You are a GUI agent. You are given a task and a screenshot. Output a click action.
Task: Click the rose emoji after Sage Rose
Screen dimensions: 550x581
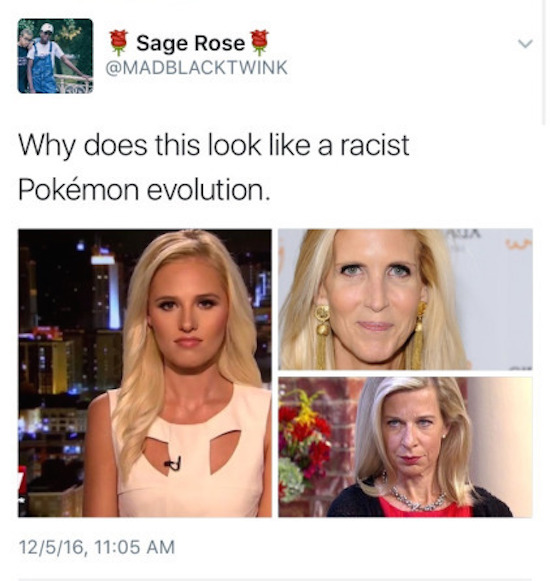pyautogui.click(x=259, y=43)
